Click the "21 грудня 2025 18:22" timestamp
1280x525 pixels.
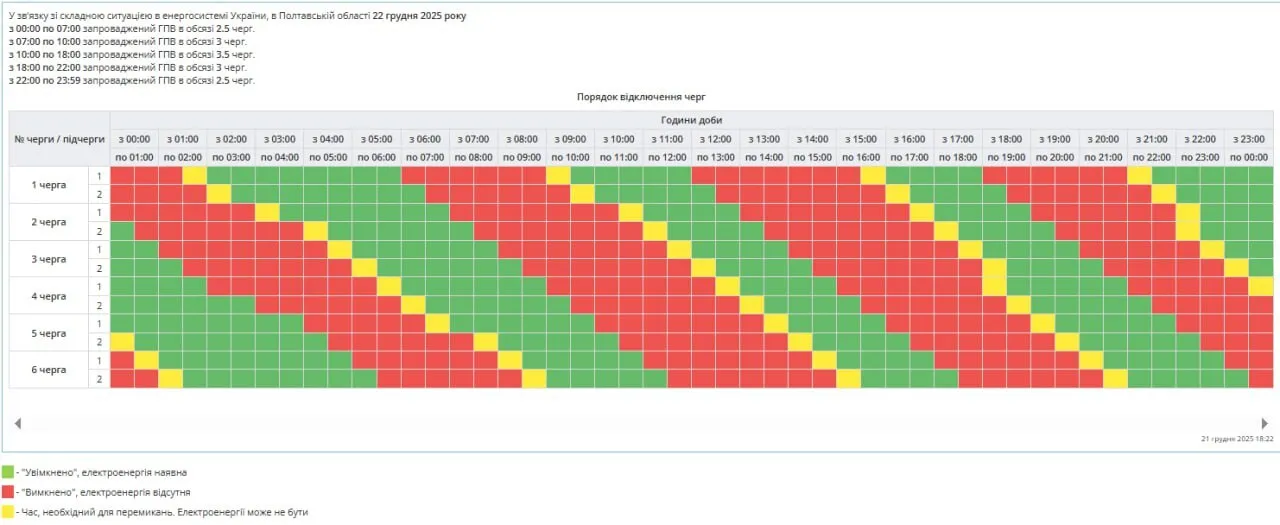[1237, 439]
